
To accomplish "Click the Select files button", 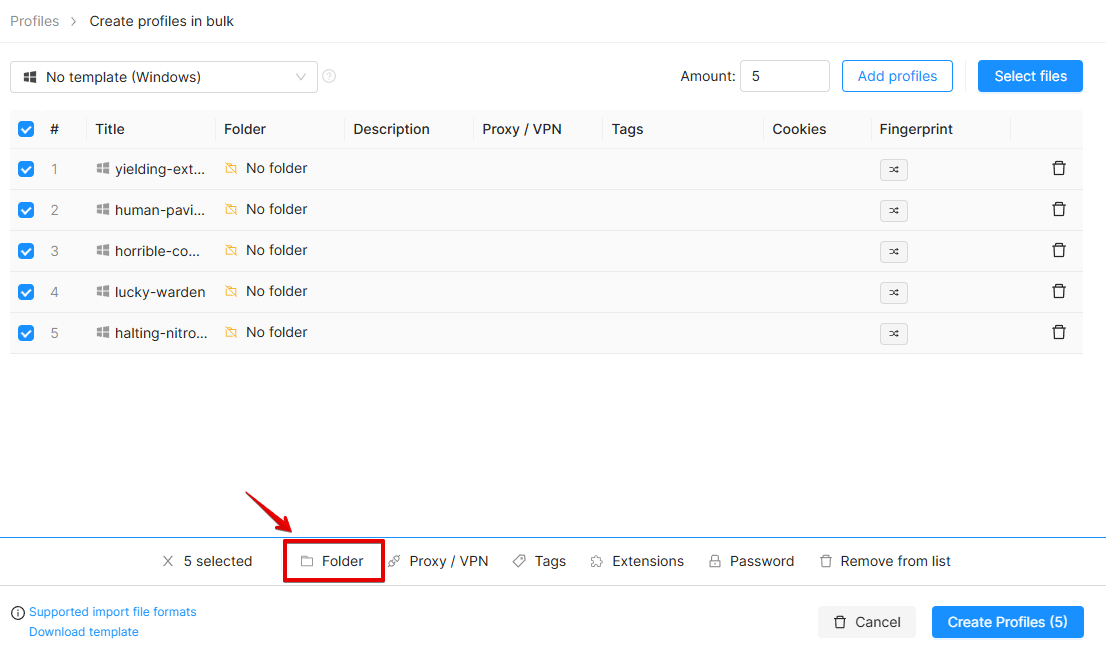I will pyautogui.click(x=1030, y=76).
